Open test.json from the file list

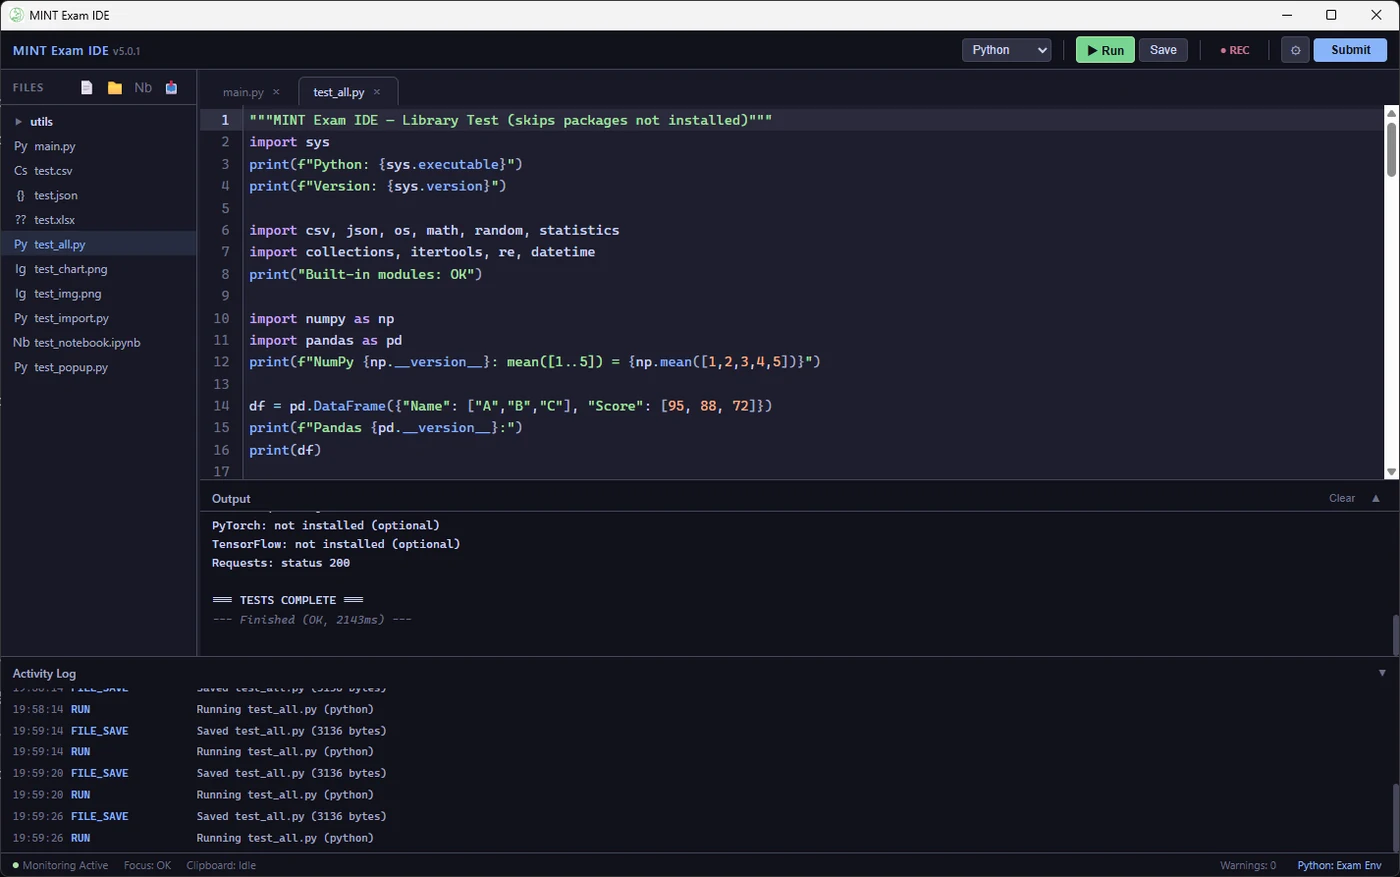point(98,195)
